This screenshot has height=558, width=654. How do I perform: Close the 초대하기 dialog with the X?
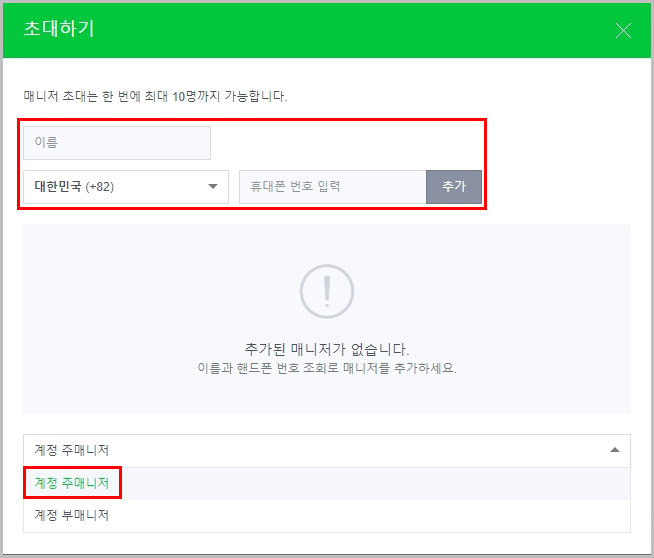point(623,30)
